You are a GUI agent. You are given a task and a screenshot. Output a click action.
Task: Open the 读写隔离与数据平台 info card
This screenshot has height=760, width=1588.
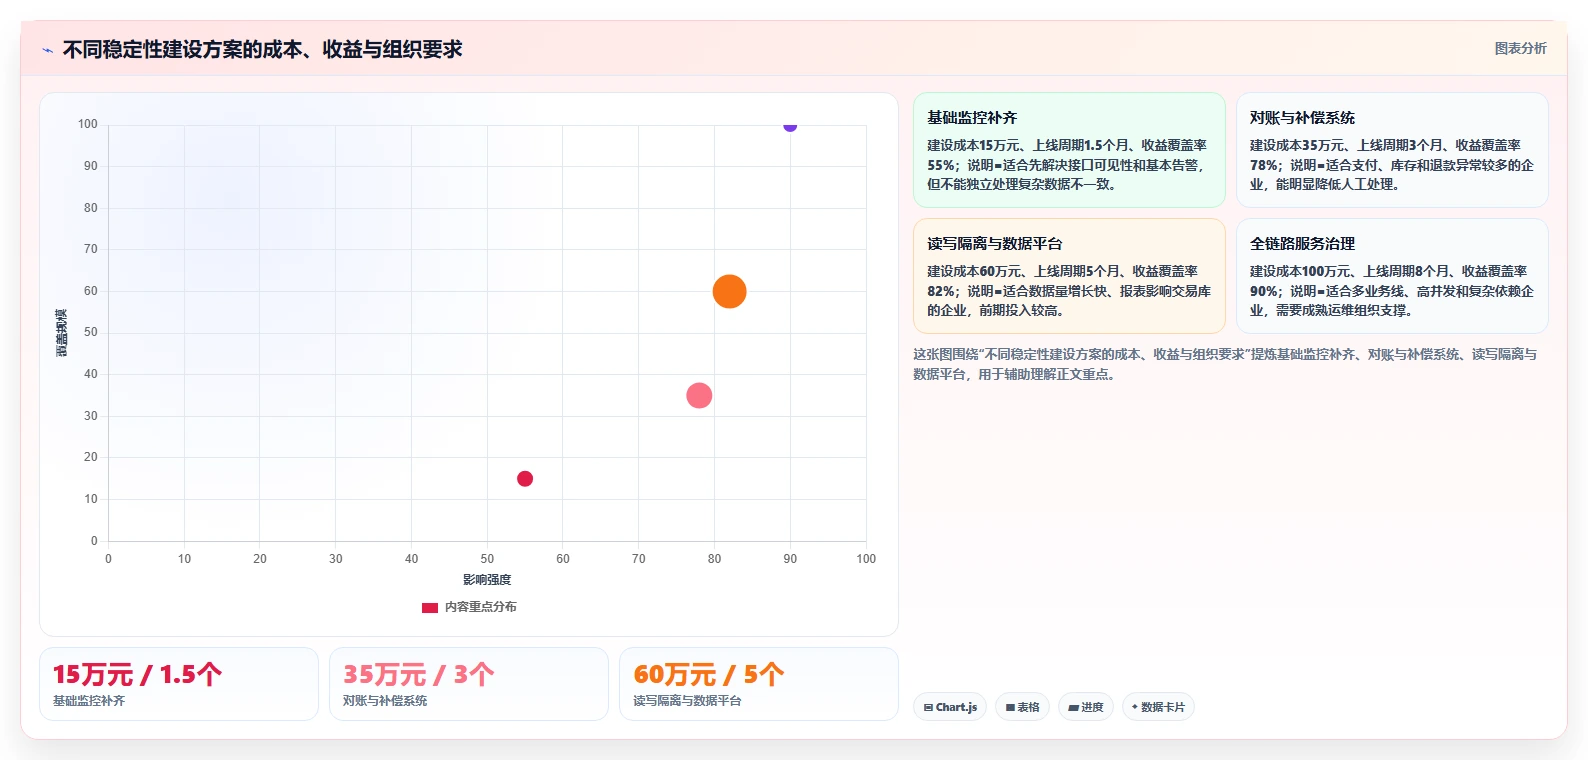1069,276
